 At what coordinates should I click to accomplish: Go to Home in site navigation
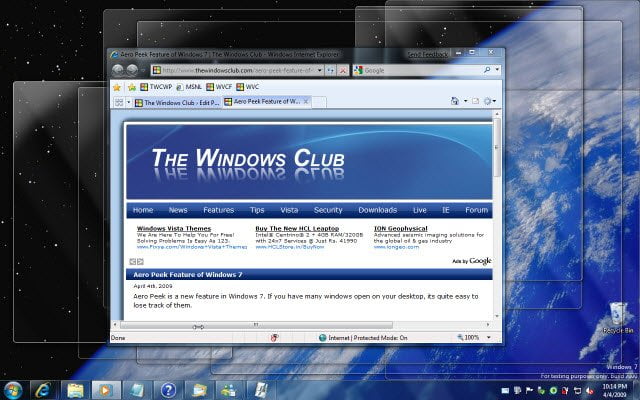(143, 210)
